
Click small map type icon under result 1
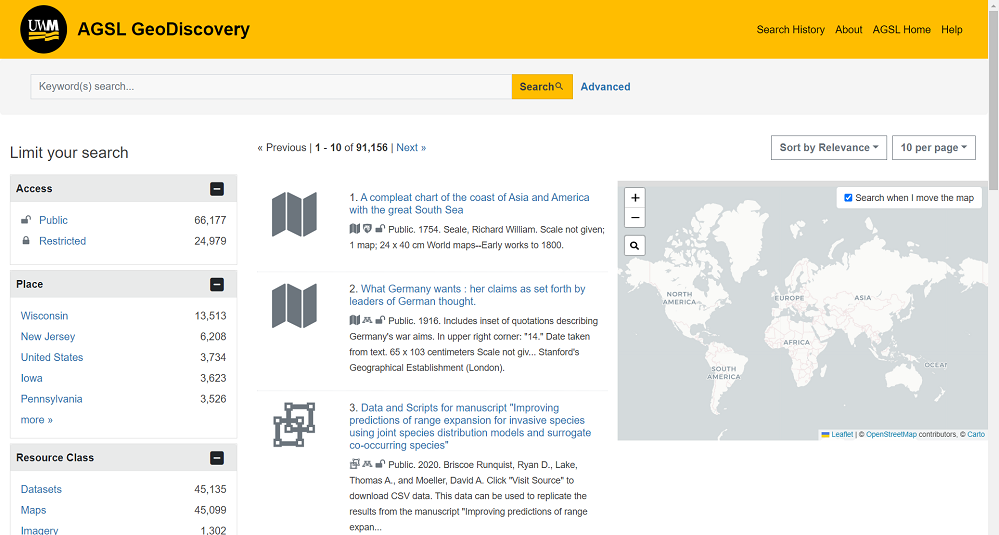[354, 229]
